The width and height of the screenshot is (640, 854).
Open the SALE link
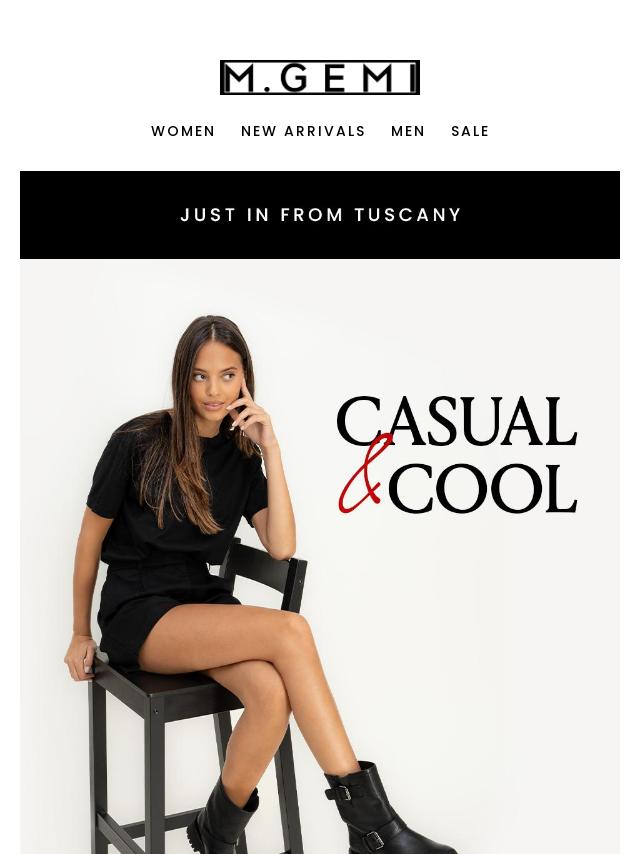coord(470,131)
